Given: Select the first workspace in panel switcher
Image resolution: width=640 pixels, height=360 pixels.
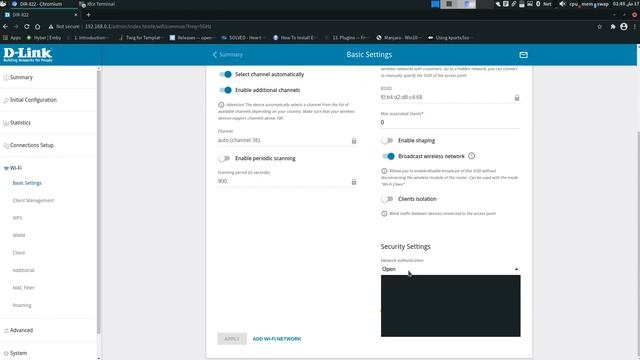Looking at the screenshot, I should pyautogui.click(x=435, y=4).
